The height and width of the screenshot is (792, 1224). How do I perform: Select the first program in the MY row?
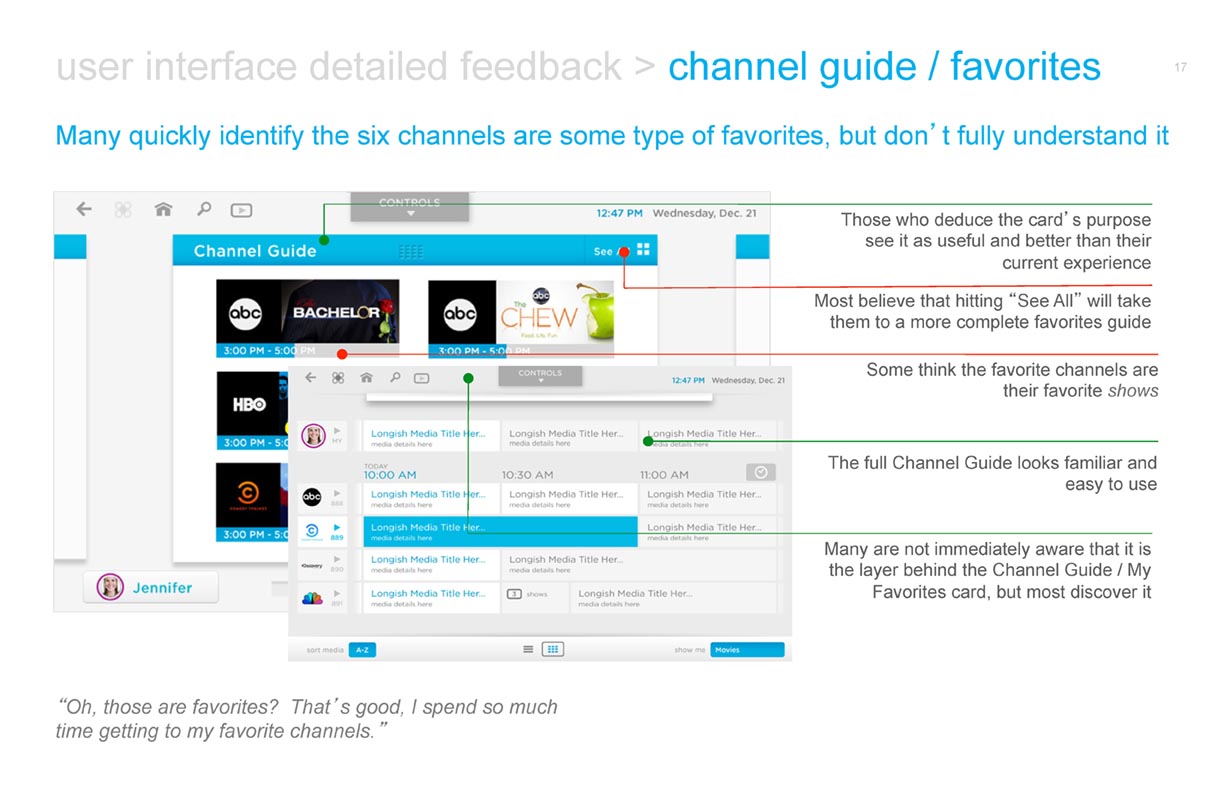coord(431,437)
